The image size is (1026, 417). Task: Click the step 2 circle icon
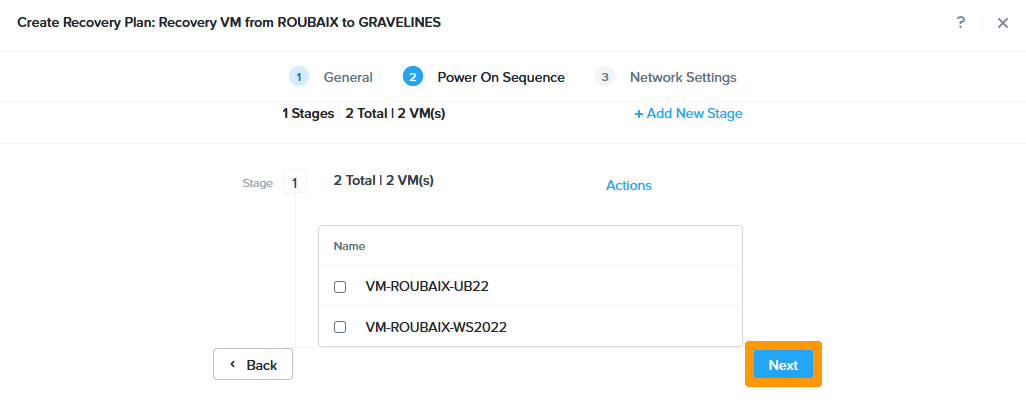point(412,77)
